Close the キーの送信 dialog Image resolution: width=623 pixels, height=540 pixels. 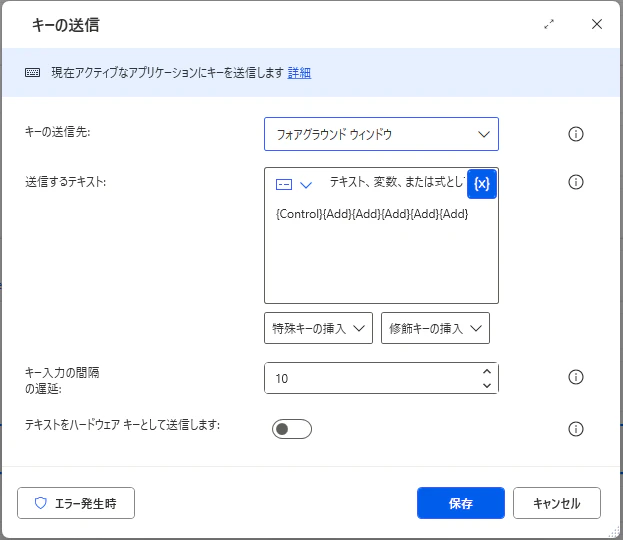[597, 24]
